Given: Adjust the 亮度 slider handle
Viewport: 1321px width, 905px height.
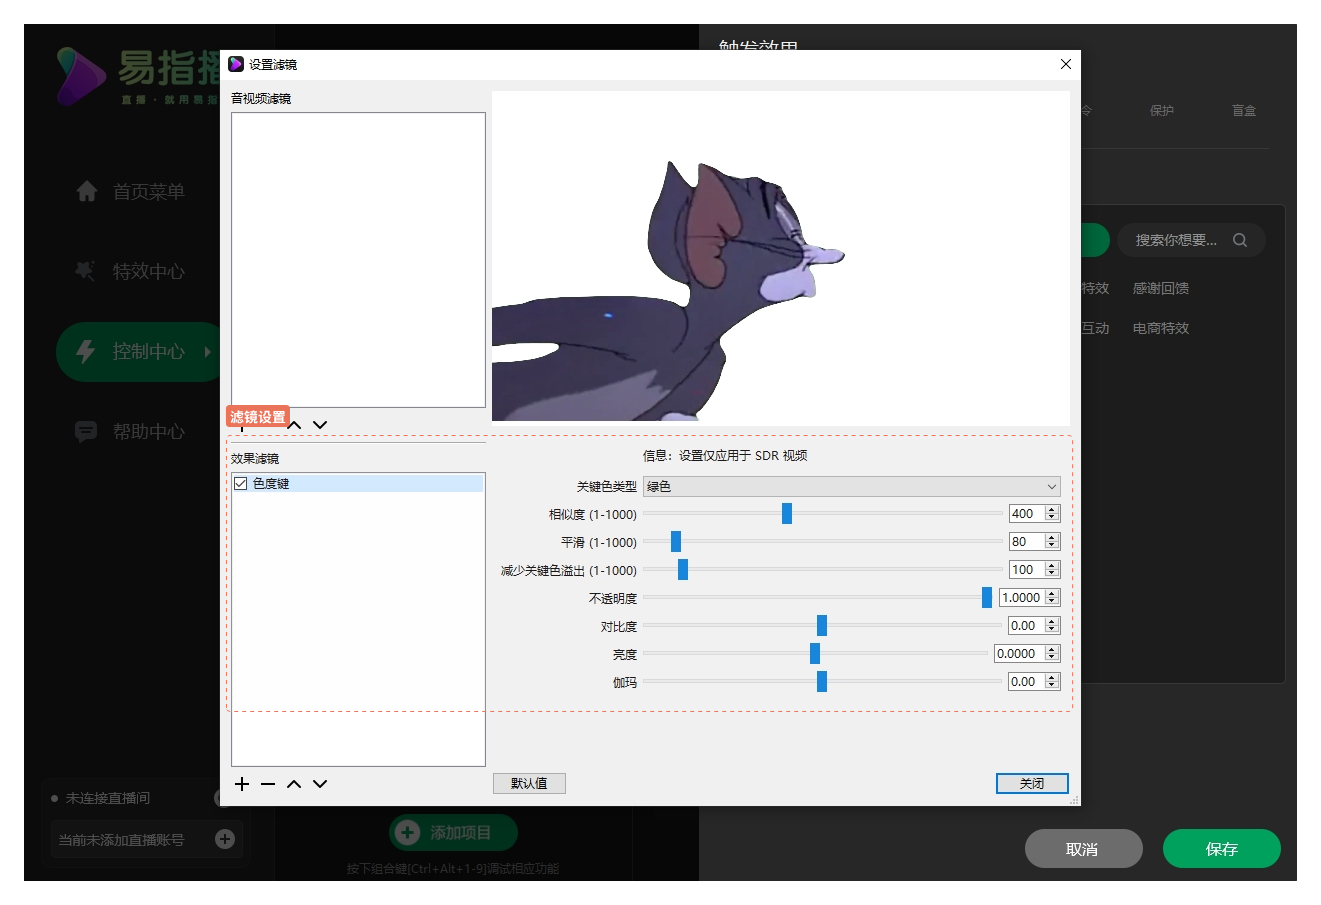Looking at the screenshot, I should 815,654.
